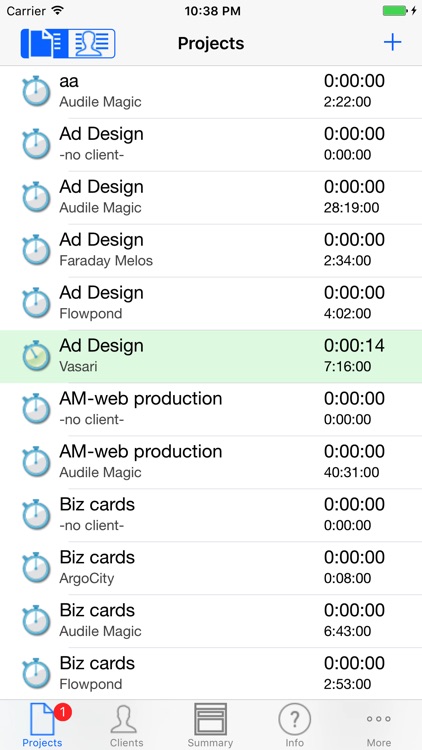Switch to client grouping view segment
The image size is (422, 750).
click(x=91, y=44)
